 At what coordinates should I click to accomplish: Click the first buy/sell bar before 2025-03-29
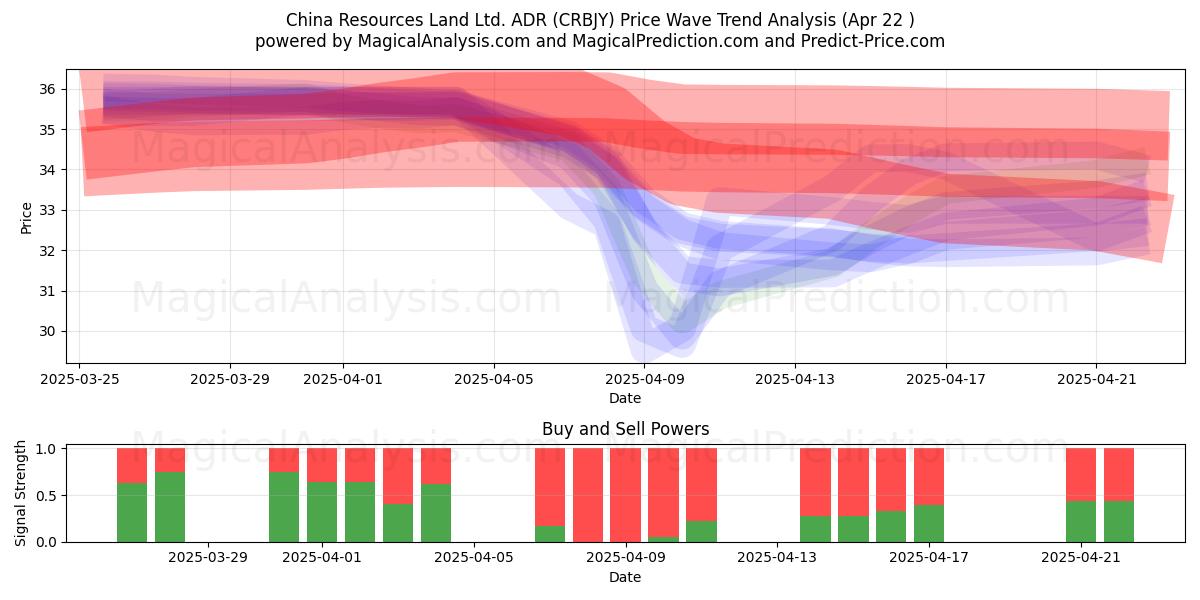(x=132, y=495)
